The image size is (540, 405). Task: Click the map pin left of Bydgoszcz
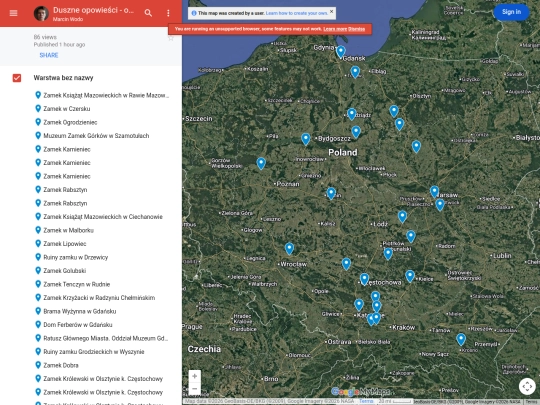click(305, 139)
